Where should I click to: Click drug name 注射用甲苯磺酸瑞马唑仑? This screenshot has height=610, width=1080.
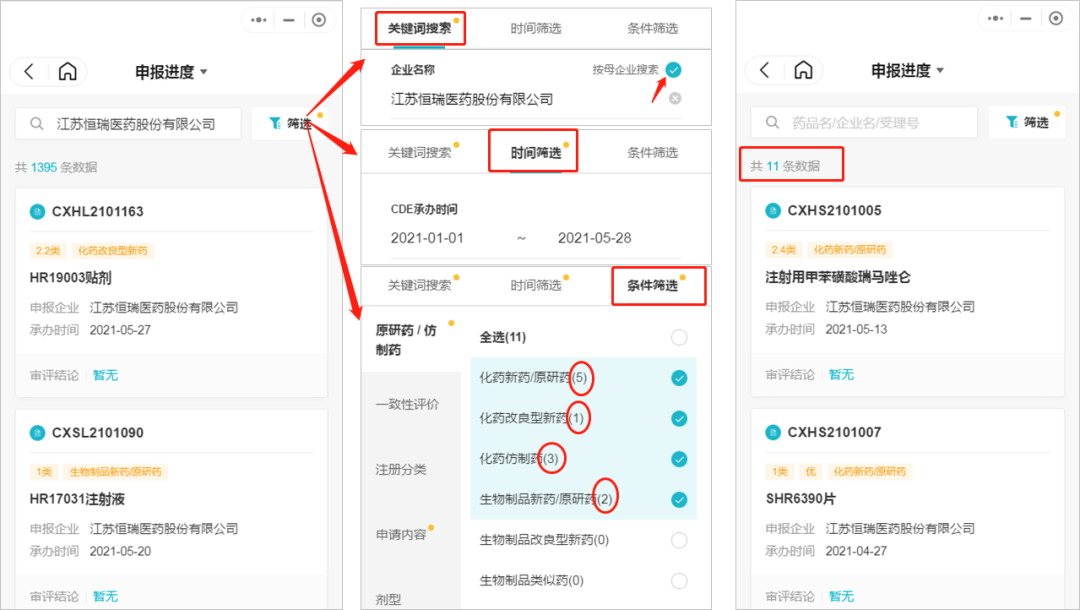click(838, 277)
